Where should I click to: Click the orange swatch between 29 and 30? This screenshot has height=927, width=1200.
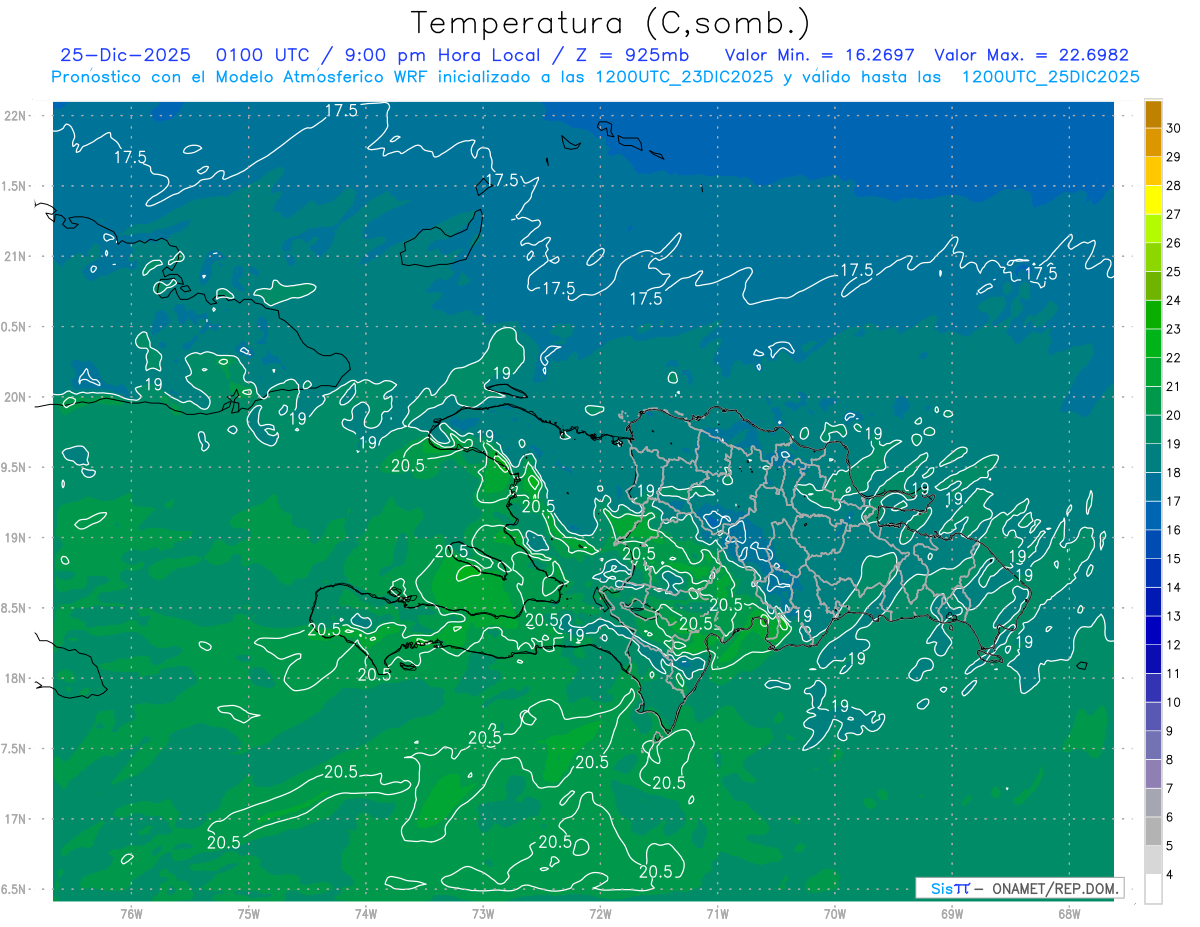coord(1153,142)
